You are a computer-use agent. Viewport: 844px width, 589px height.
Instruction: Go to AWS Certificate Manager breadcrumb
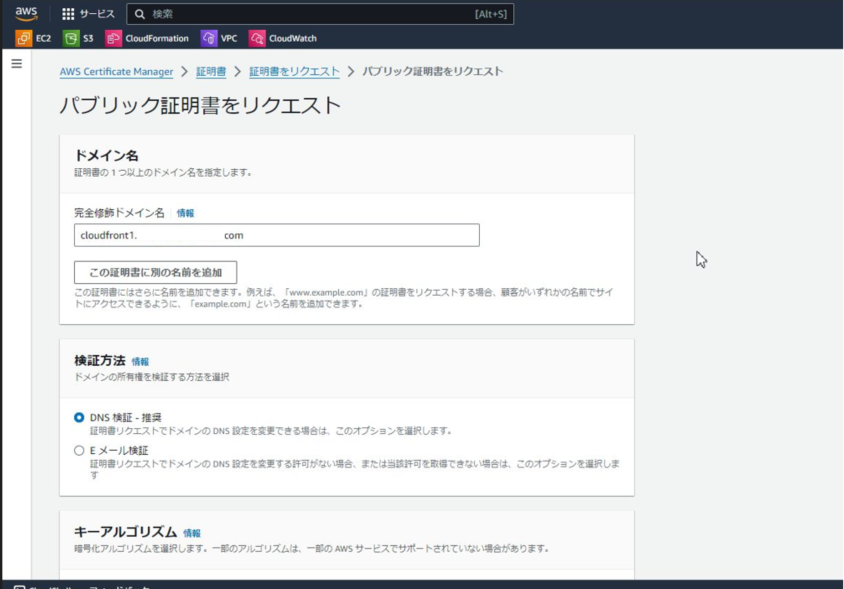(116, 72)
